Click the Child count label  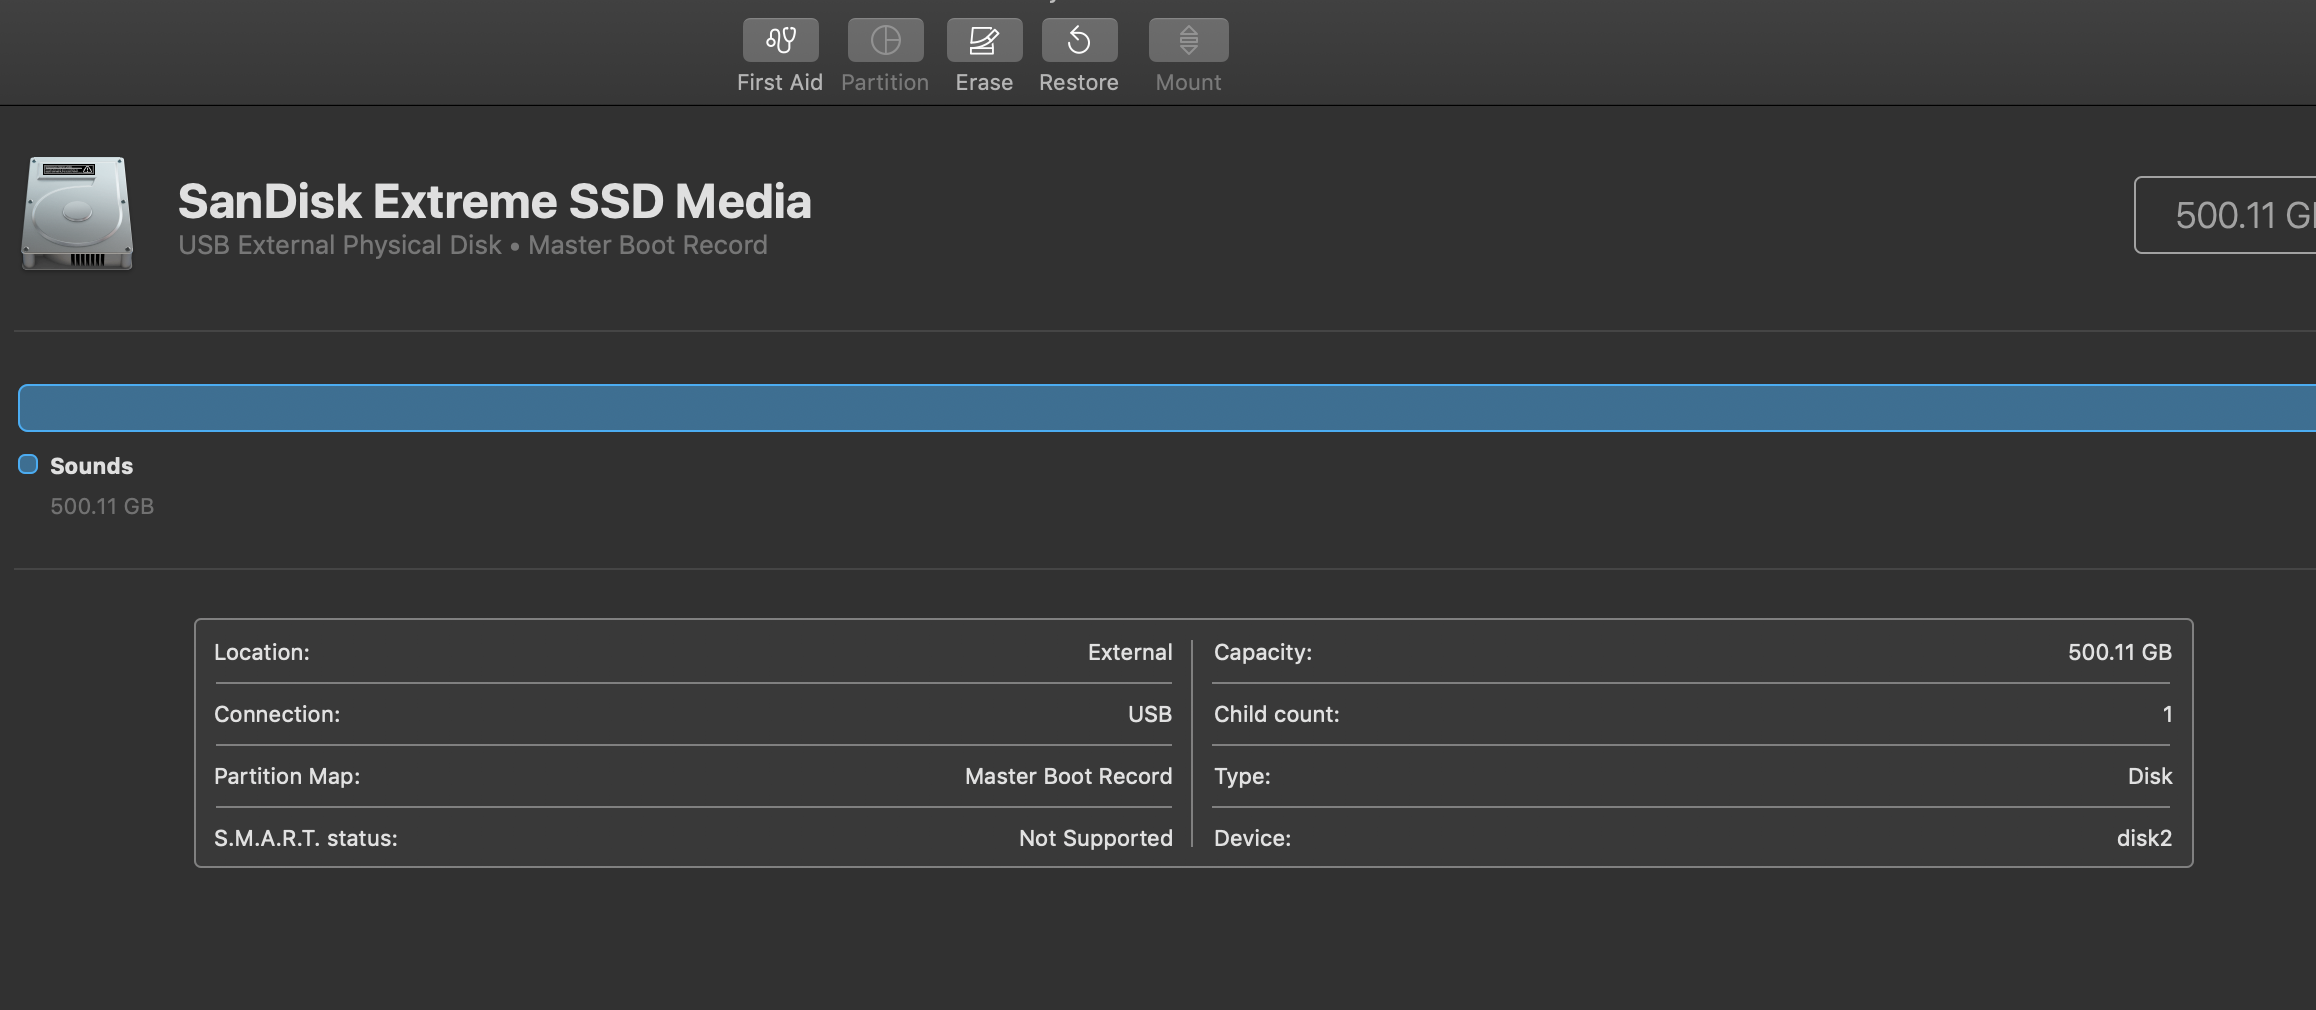coord(1277,714)
